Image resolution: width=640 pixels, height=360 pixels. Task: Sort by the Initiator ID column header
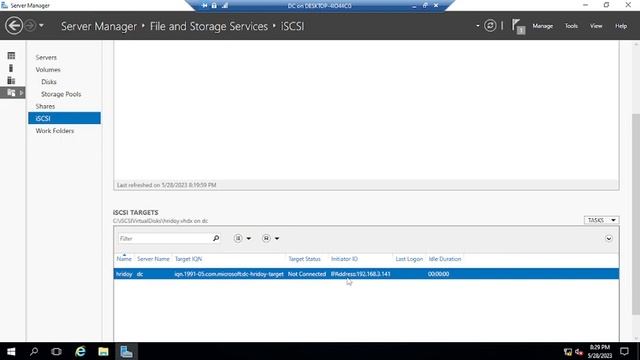(344, 259)
